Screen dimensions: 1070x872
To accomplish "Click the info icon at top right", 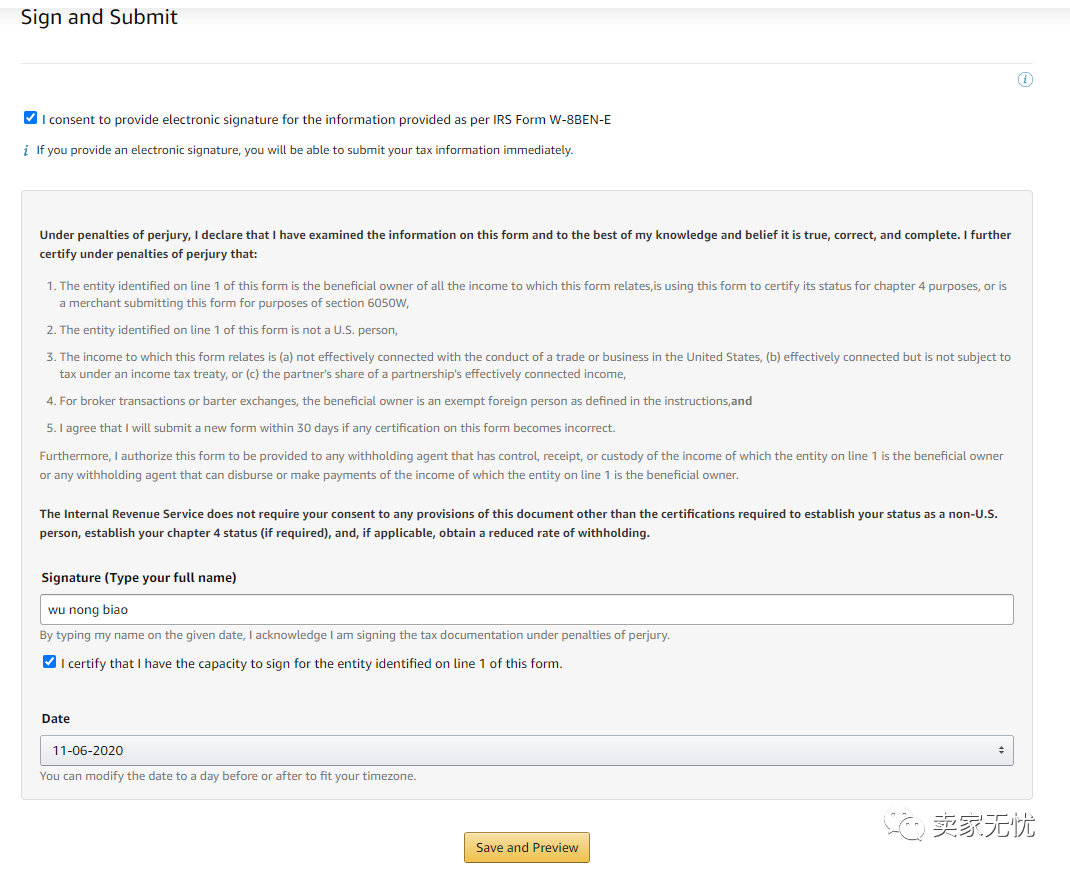I will tap(1025, 80).
